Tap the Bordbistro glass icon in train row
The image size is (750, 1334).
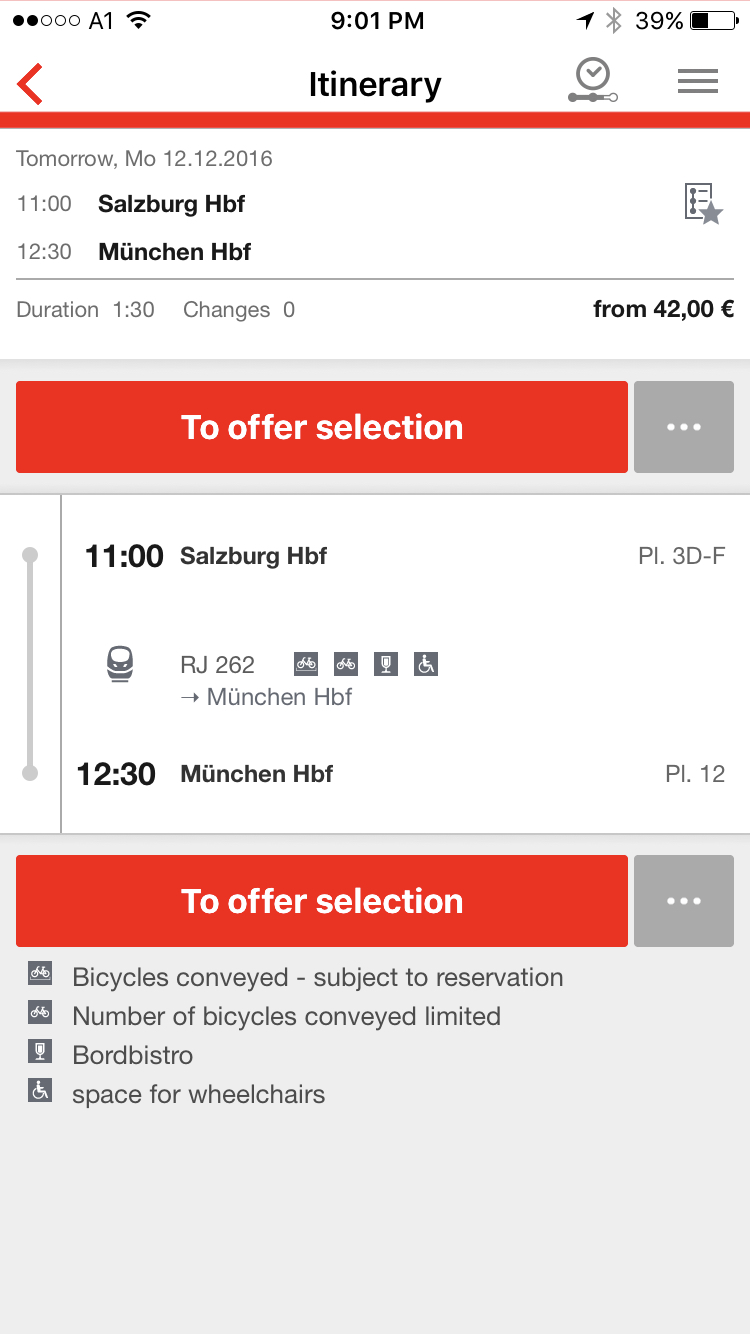point(386,663)
